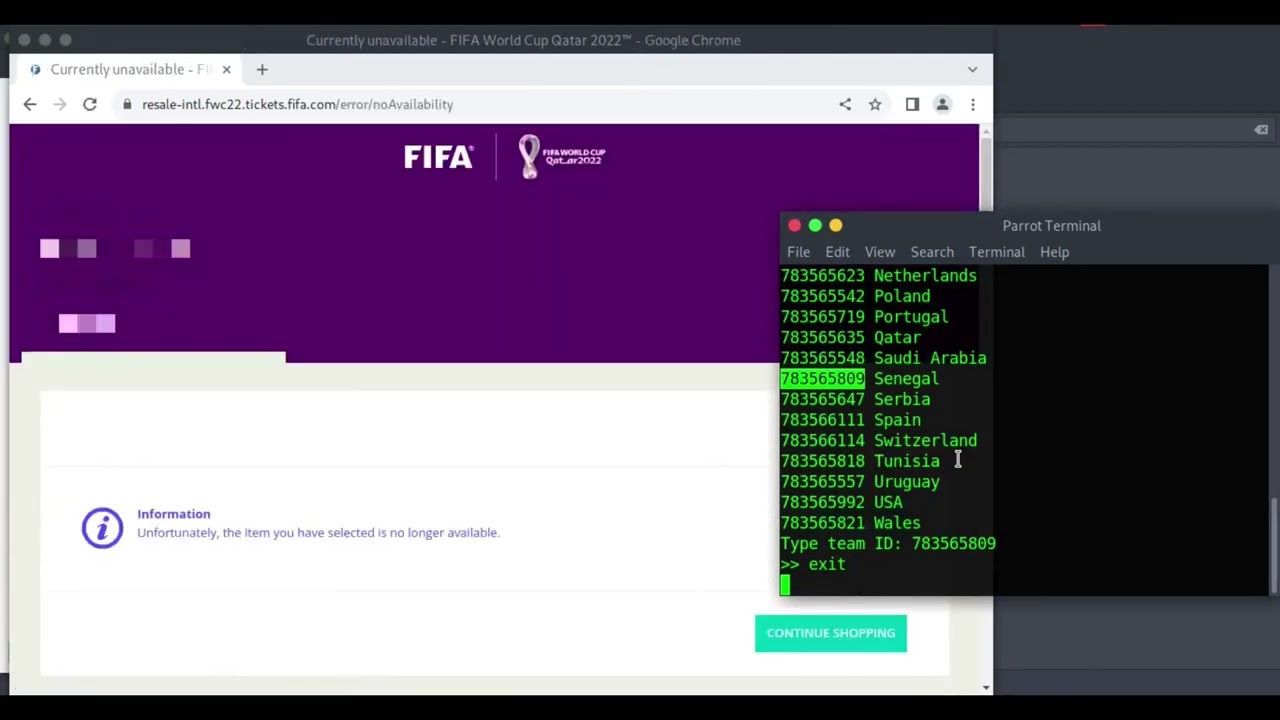Click the FIFA logo in header

coord(438,157)
